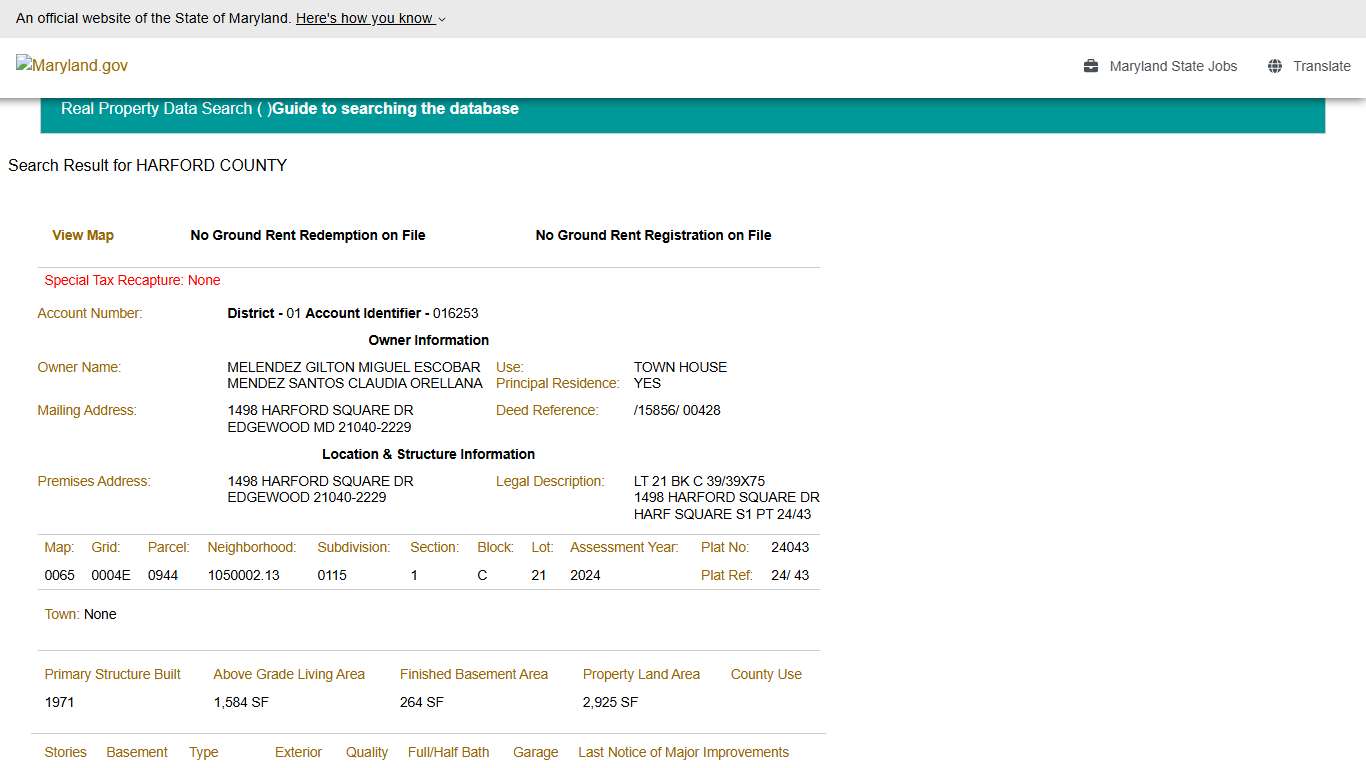This screenshot has height=768, width=1366.
Task: Click No Ground Rent Redemption on File
Action: pyautogui.click(x=308, y=235)
